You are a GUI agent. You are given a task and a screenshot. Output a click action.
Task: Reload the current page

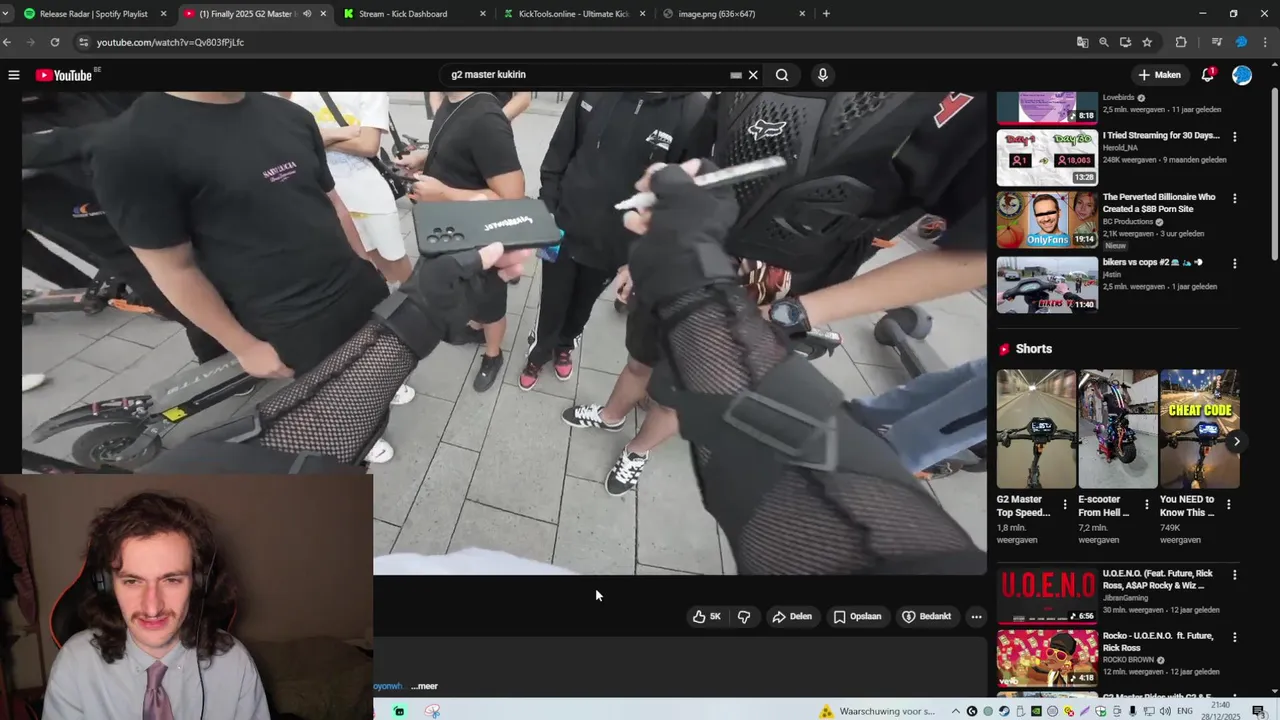[x=55, y=42]
